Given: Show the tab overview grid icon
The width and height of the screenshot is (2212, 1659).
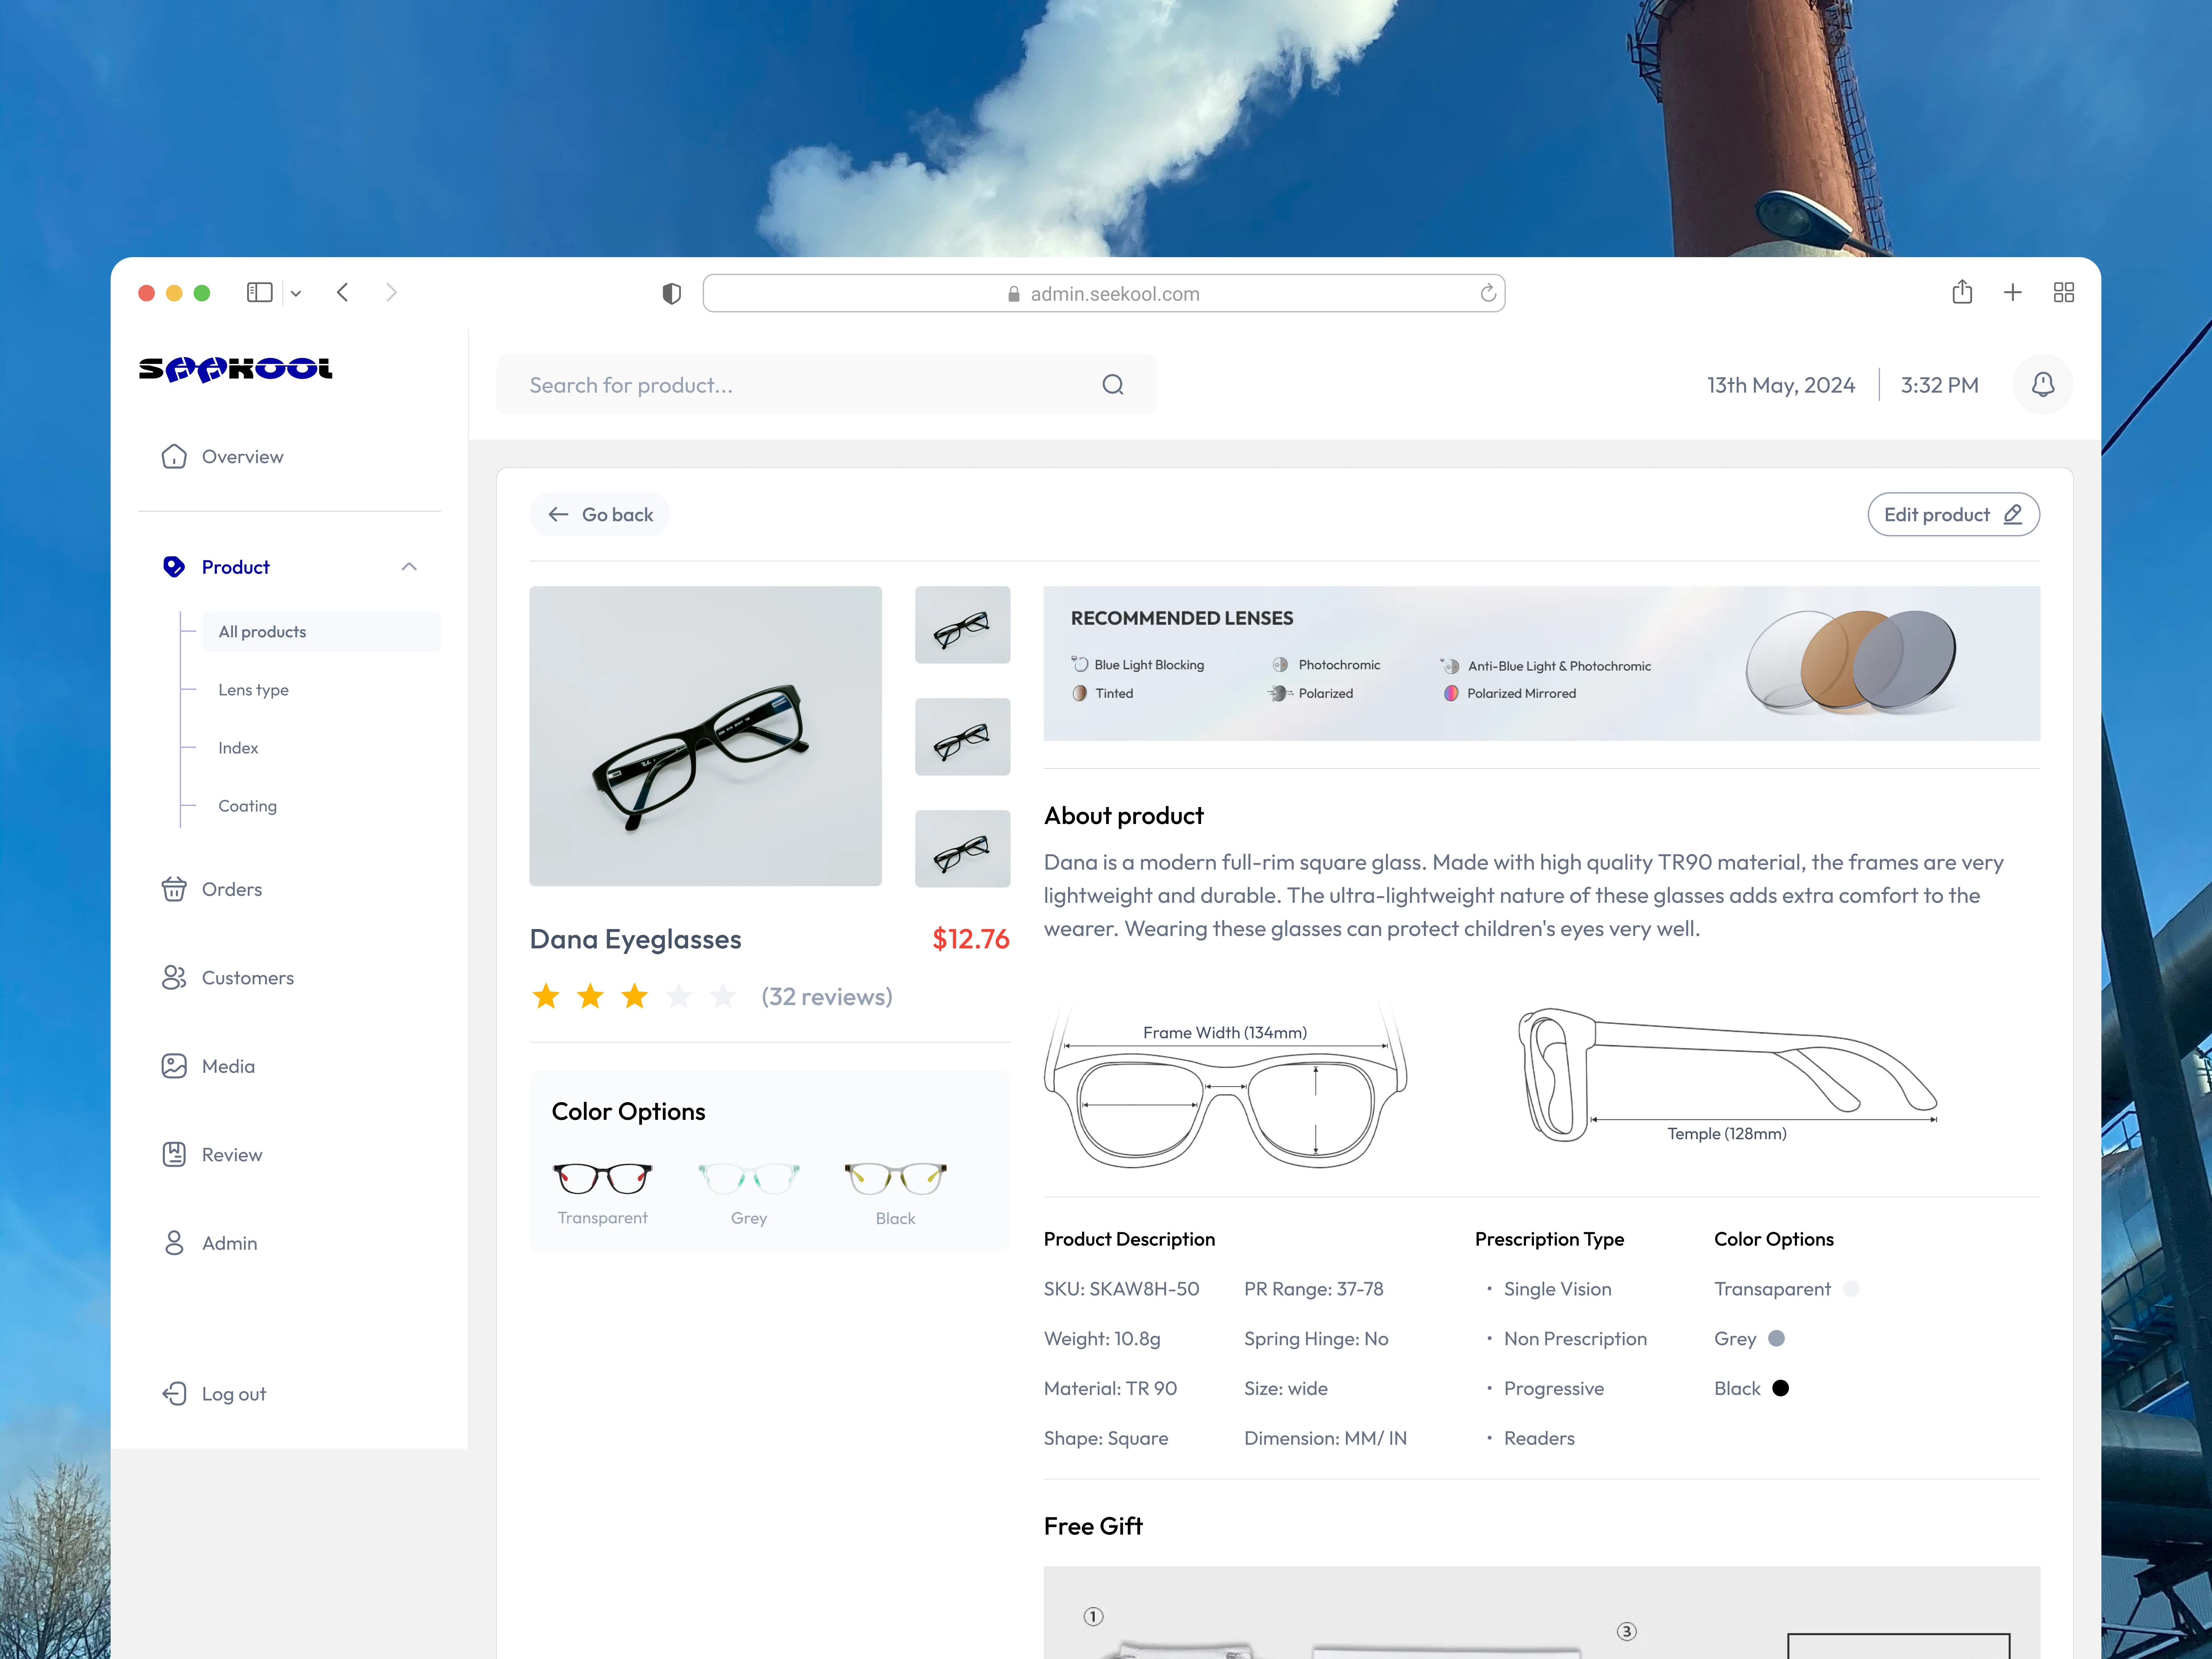Looking at the screenshot, I should coord(2064,292).
